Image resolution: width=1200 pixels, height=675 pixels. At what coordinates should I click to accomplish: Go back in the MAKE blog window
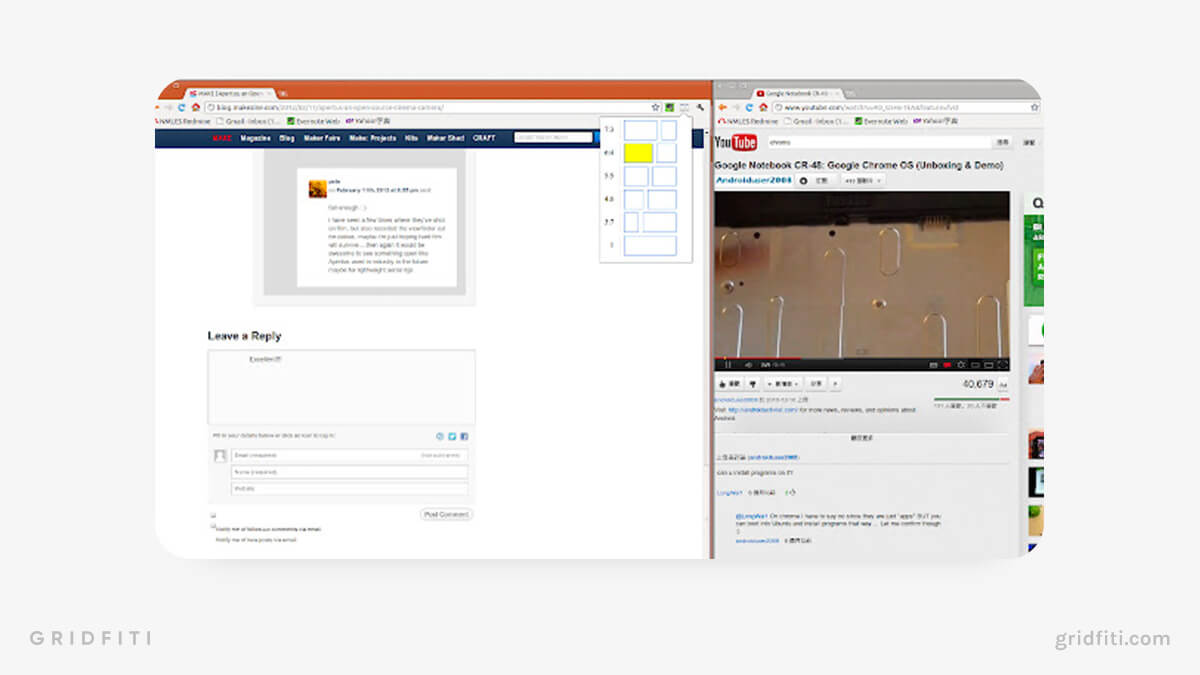(x=156, y=107)
